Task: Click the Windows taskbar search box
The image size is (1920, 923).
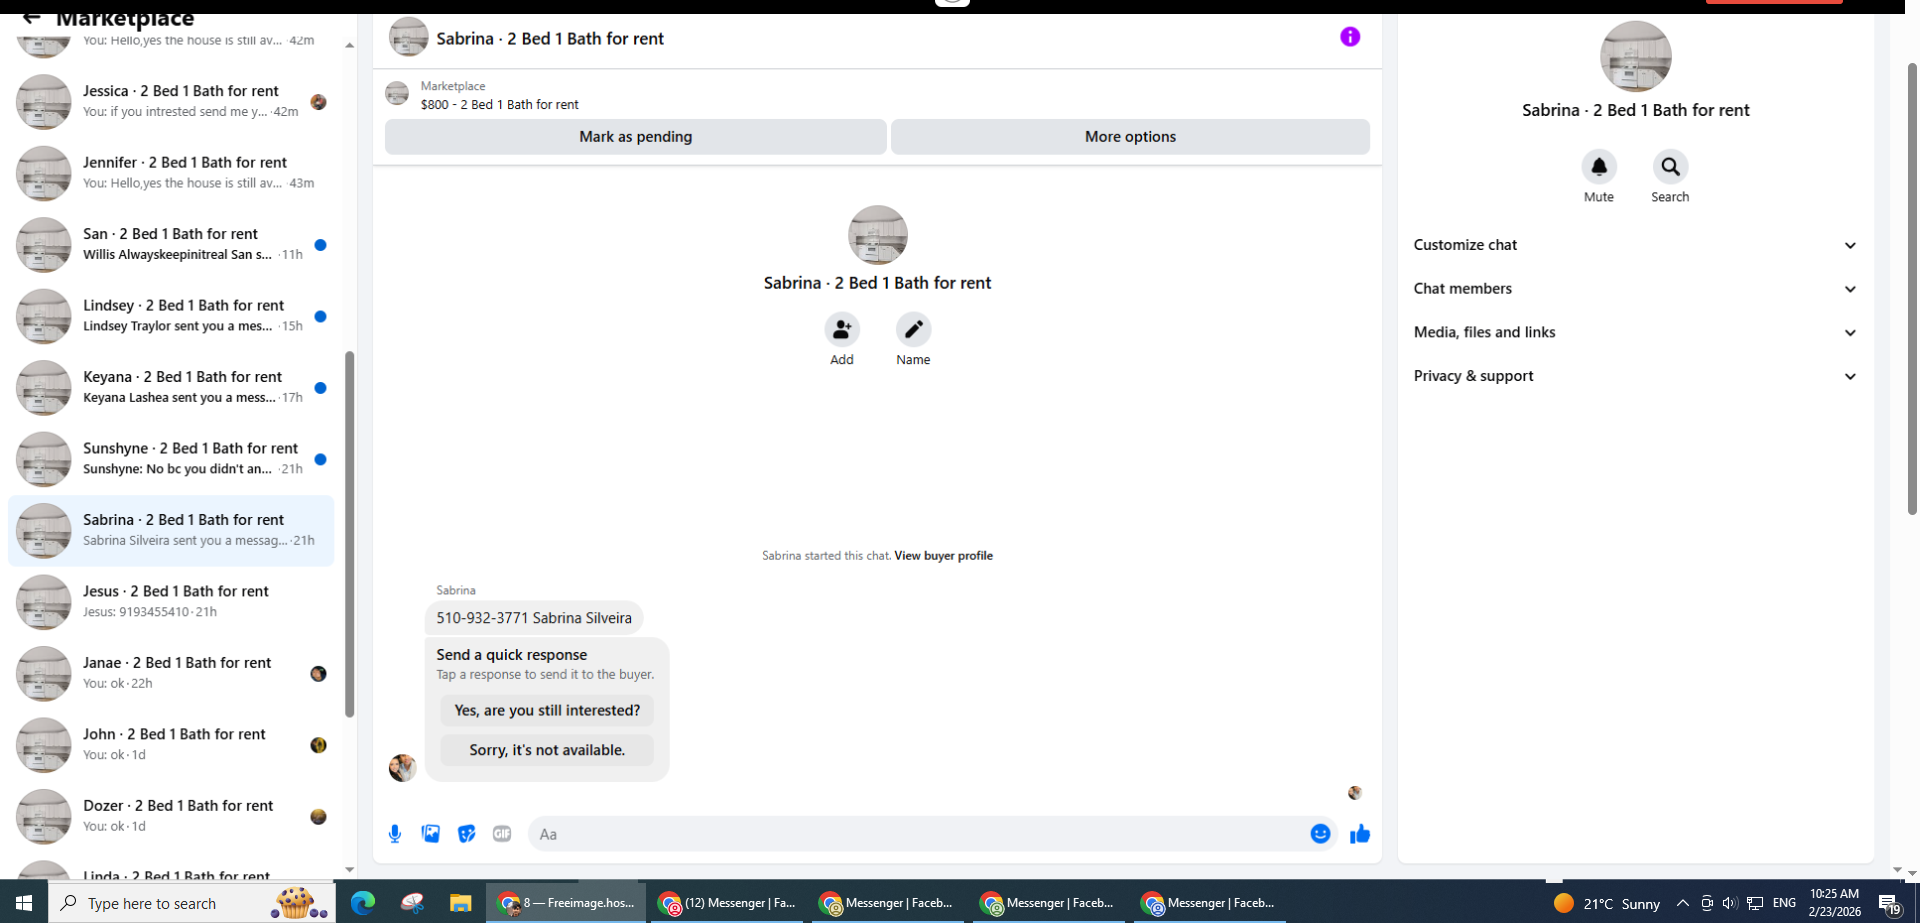Action: click(x=192, y=903)
